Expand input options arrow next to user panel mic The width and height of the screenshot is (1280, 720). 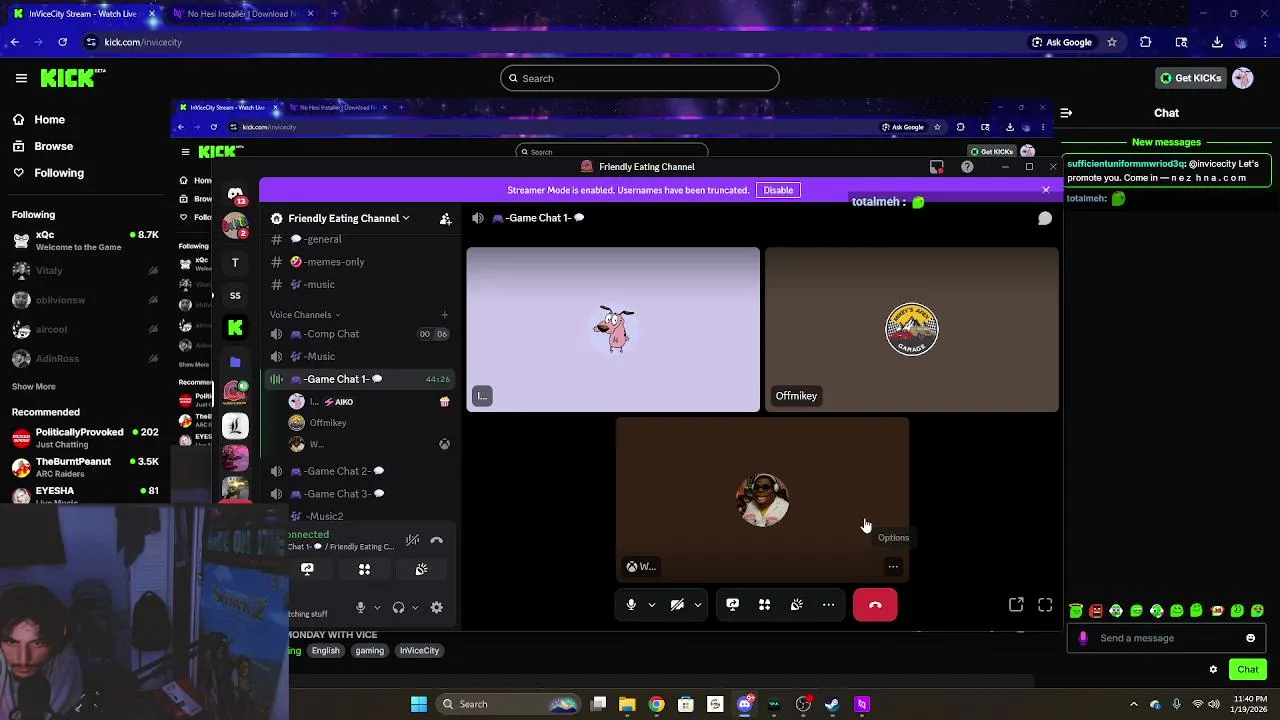[377, 607]
